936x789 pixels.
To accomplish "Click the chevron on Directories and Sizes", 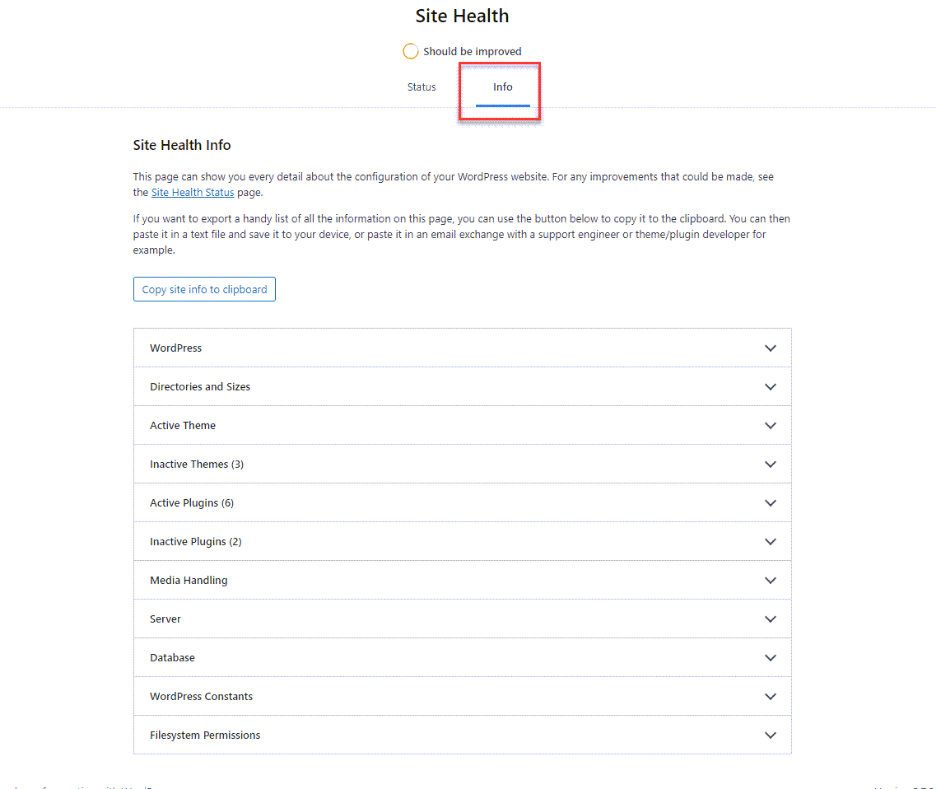I will (x=770, y=386).
